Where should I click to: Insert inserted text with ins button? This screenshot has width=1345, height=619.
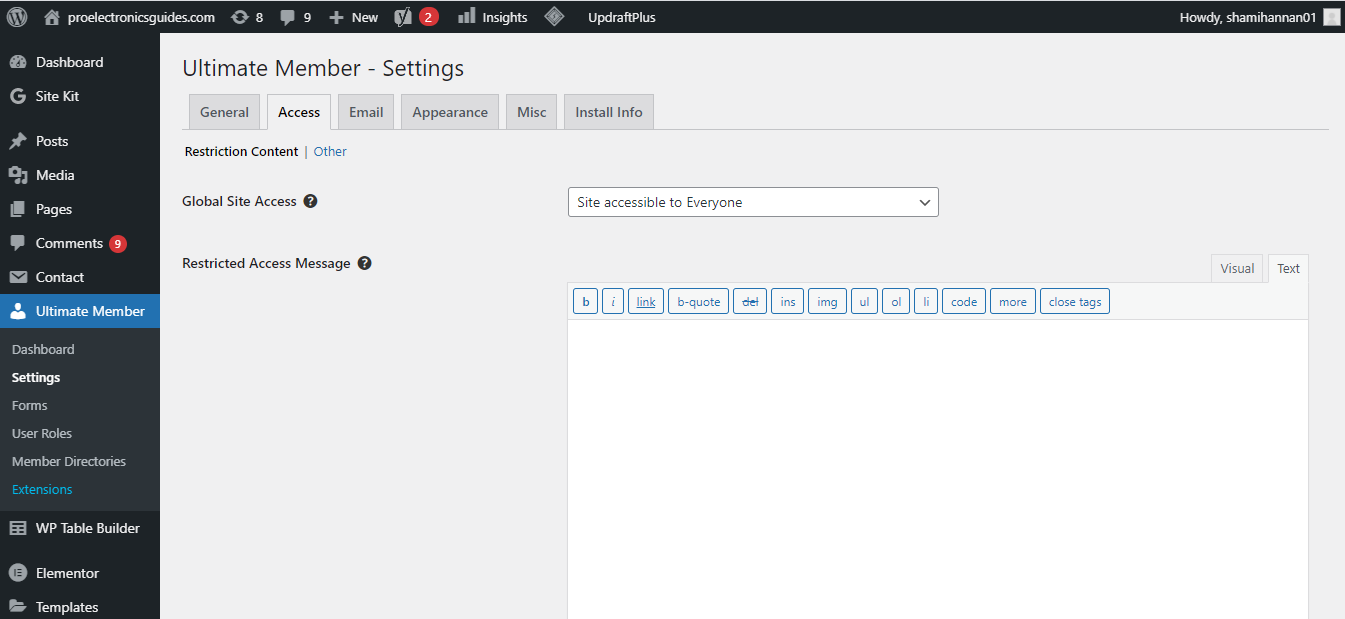788,301
